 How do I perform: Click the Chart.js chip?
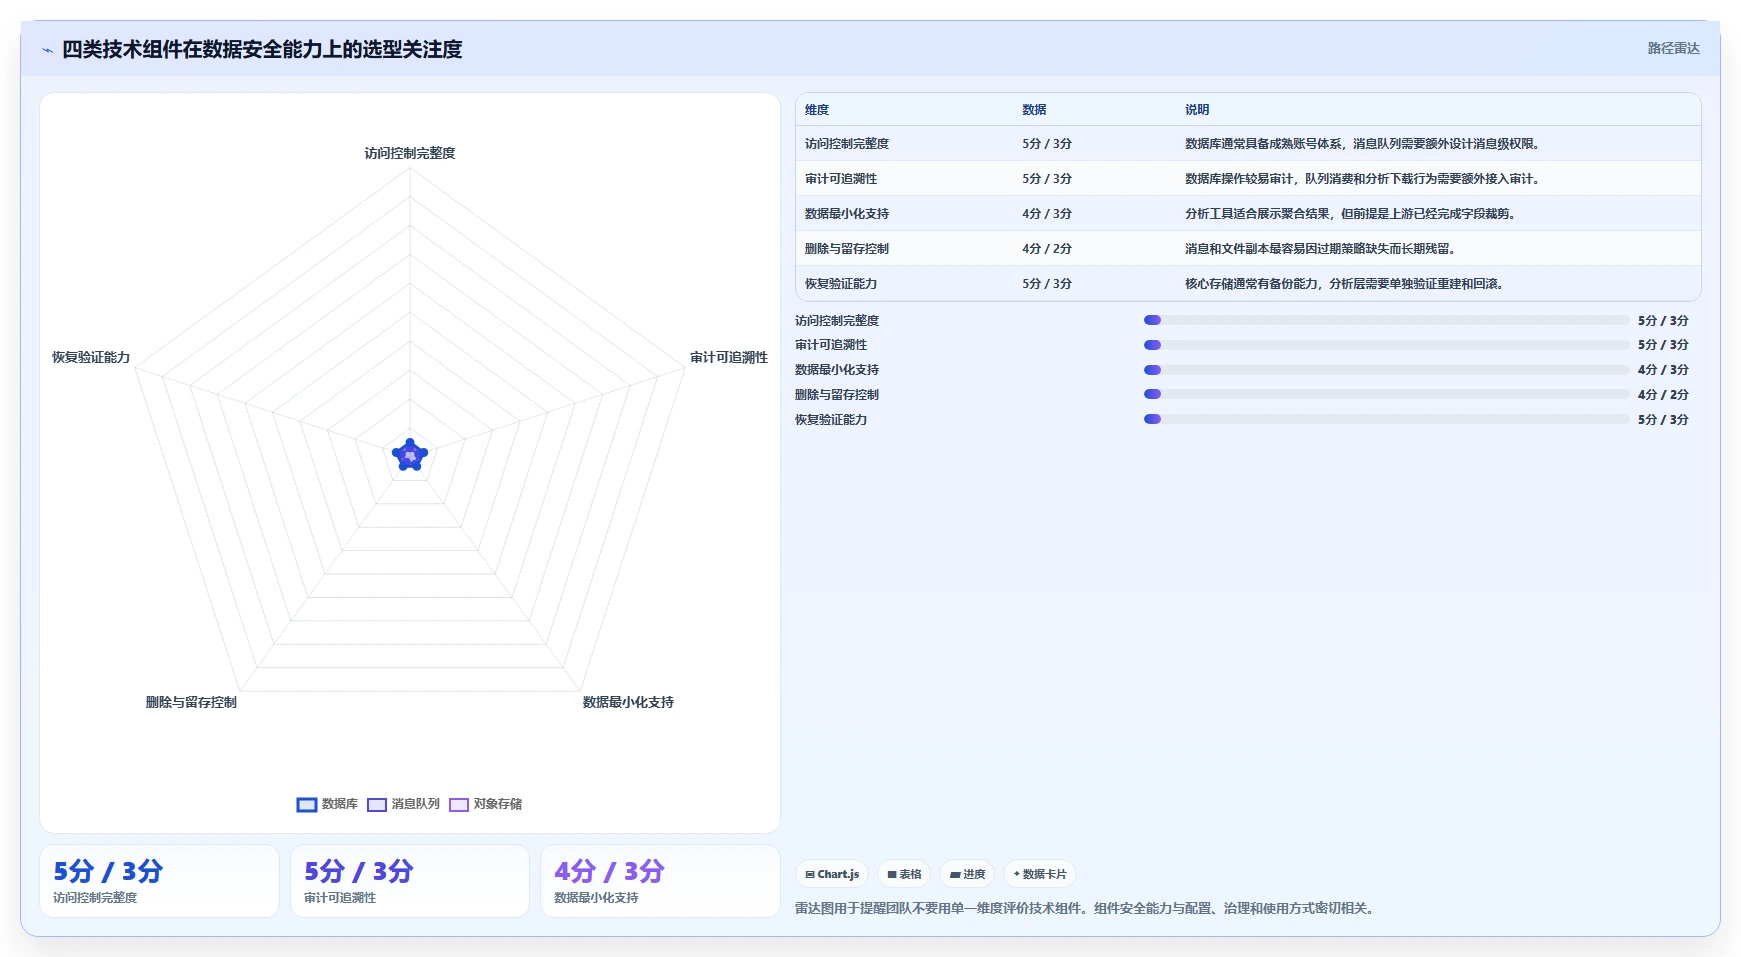click(x=832, y=874)
